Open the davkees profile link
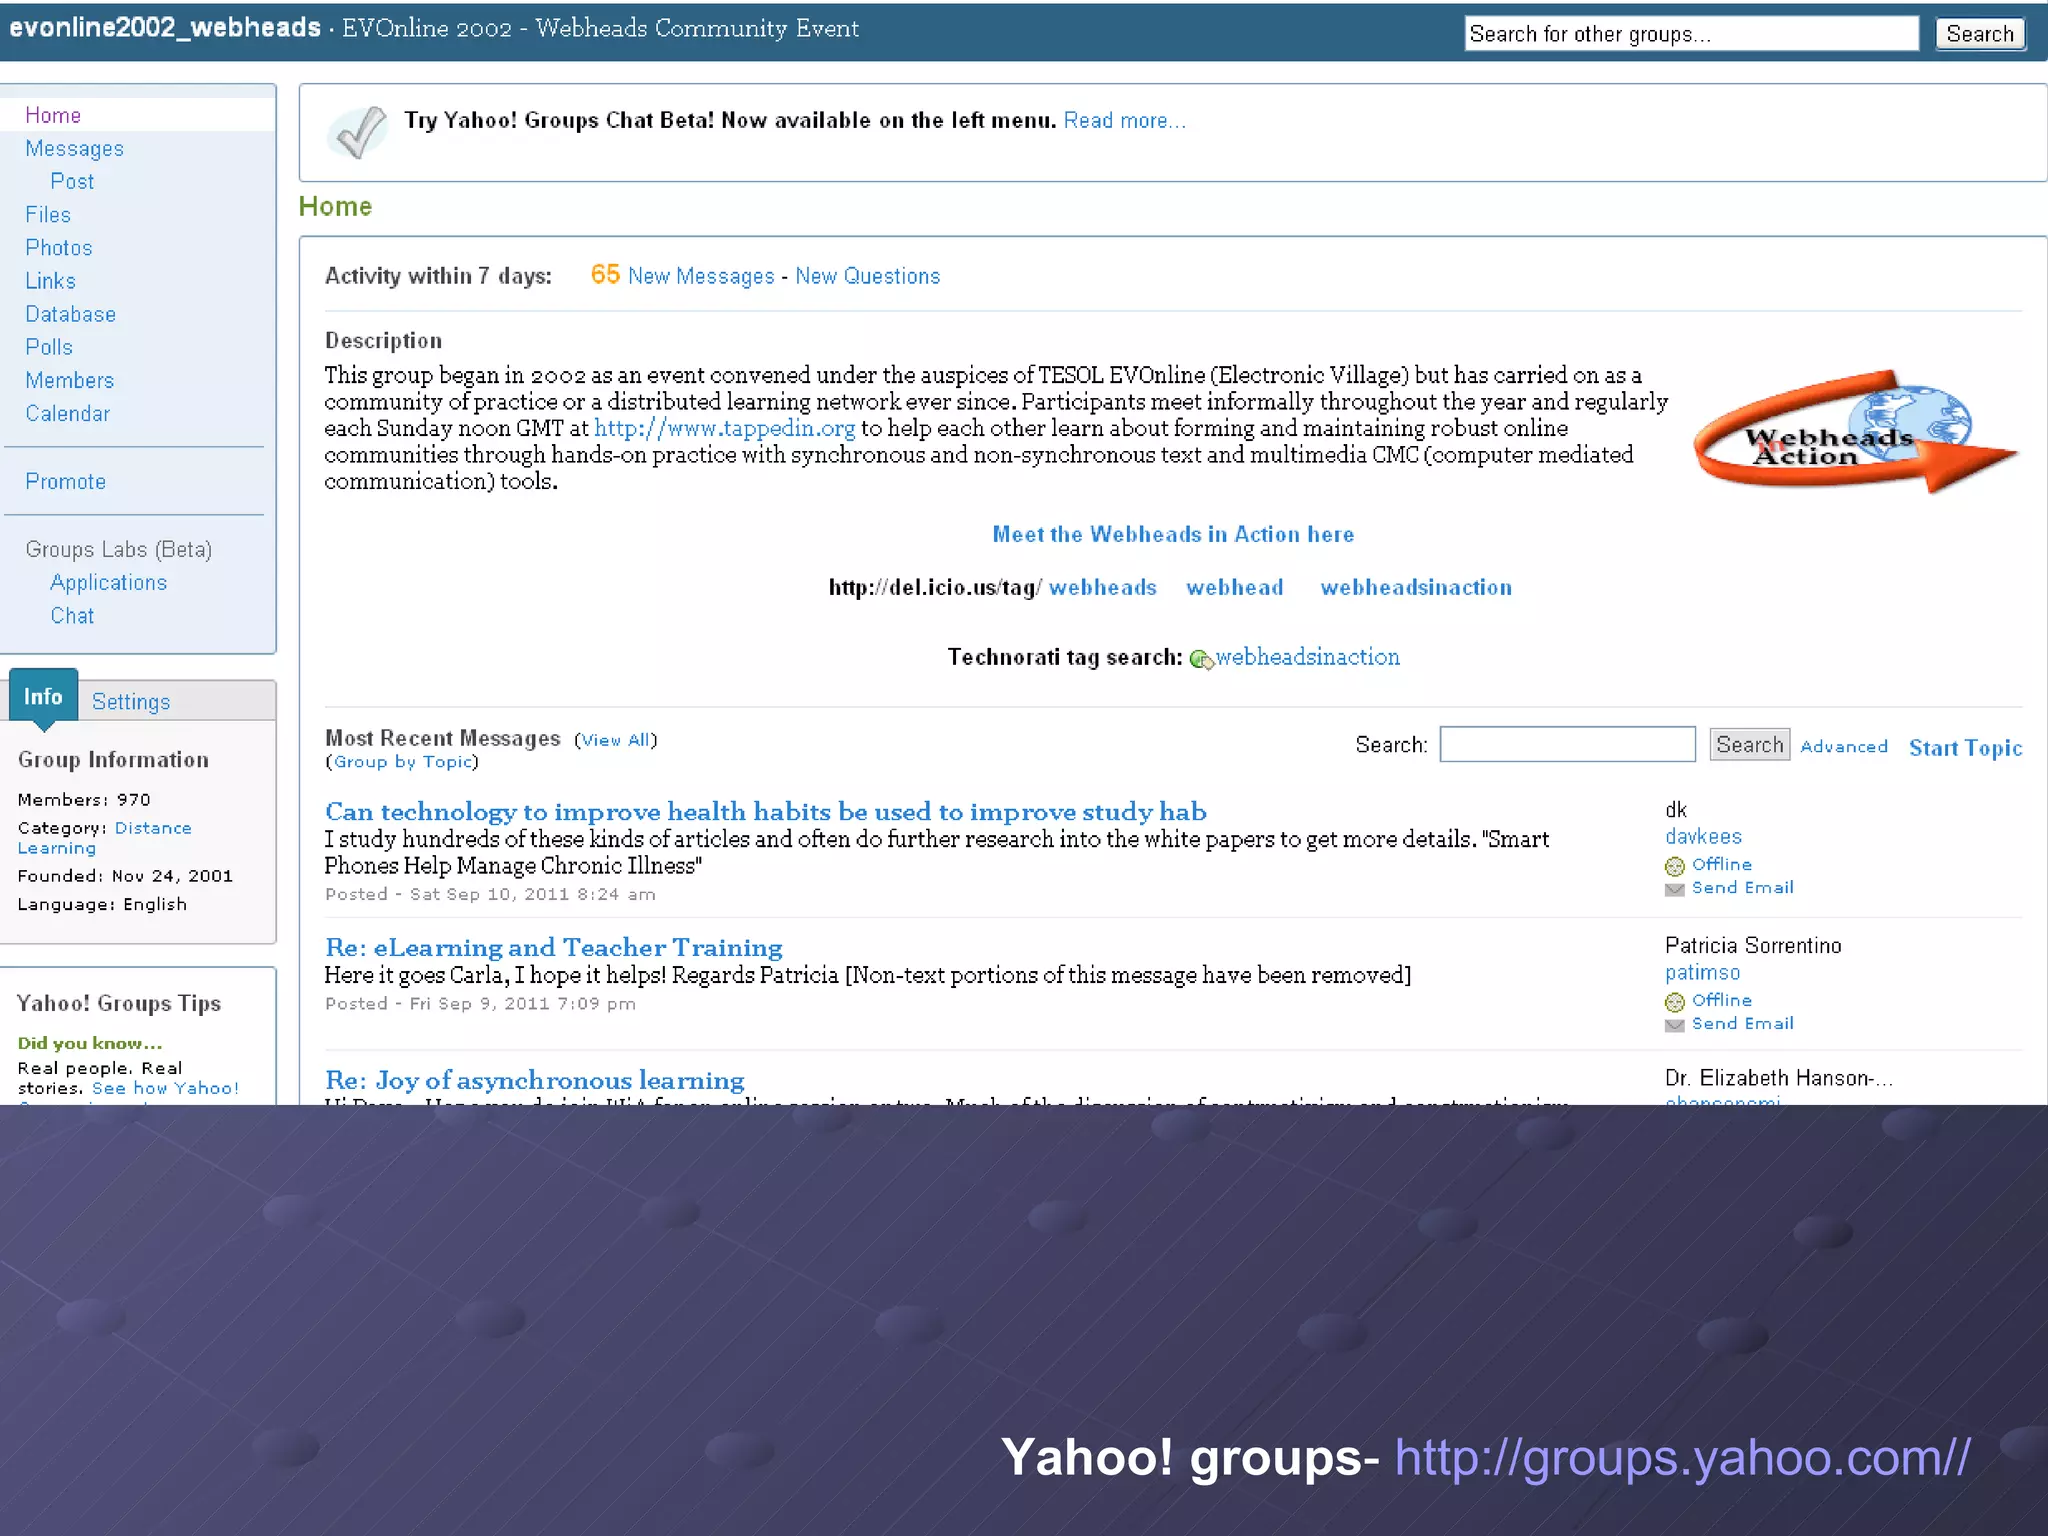 (x=1703, y=836)
